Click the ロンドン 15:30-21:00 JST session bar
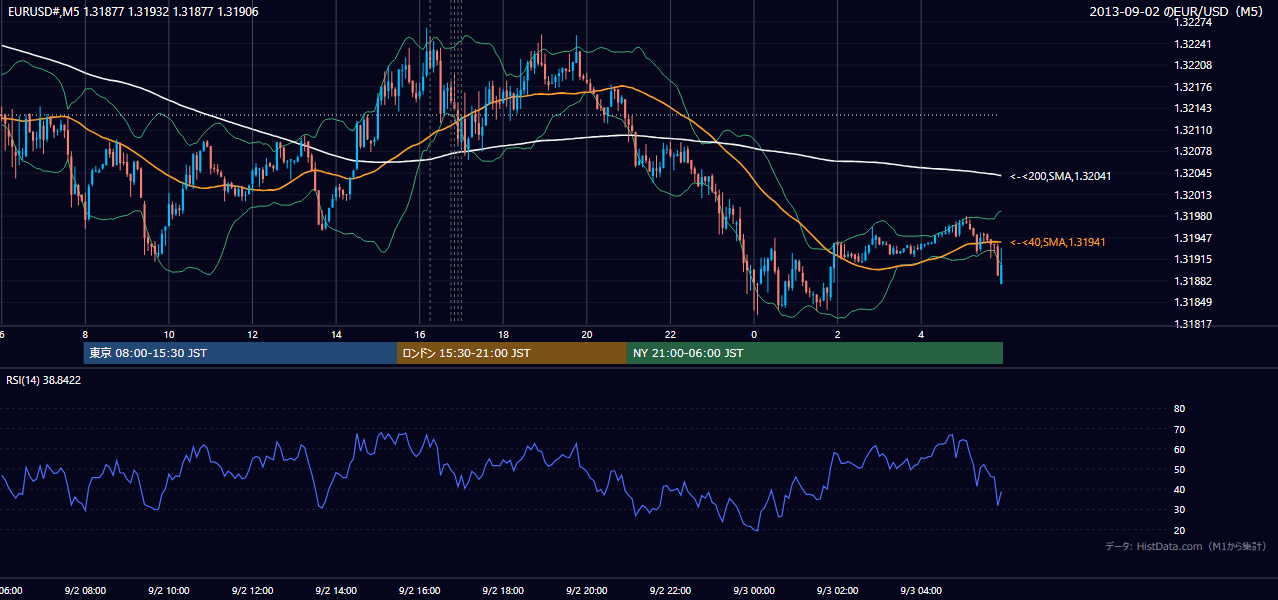 [x=512, y=353]
